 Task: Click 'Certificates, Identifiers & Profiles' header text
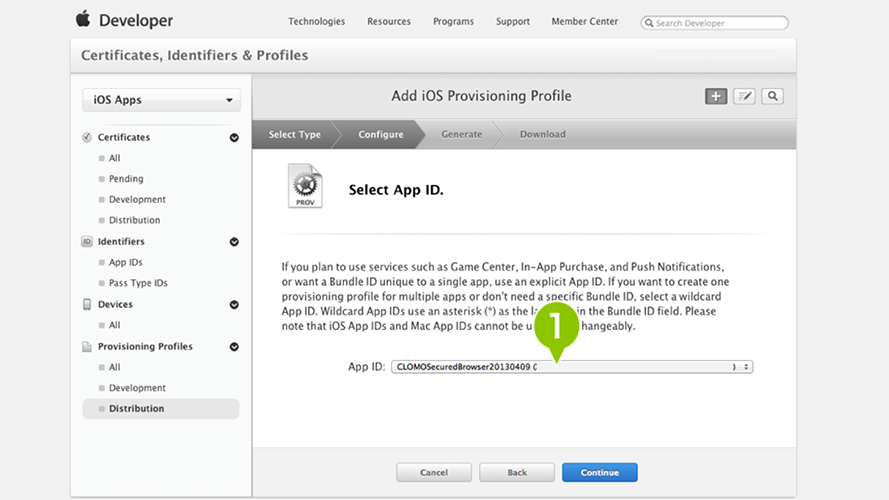(x=194, y=55)
